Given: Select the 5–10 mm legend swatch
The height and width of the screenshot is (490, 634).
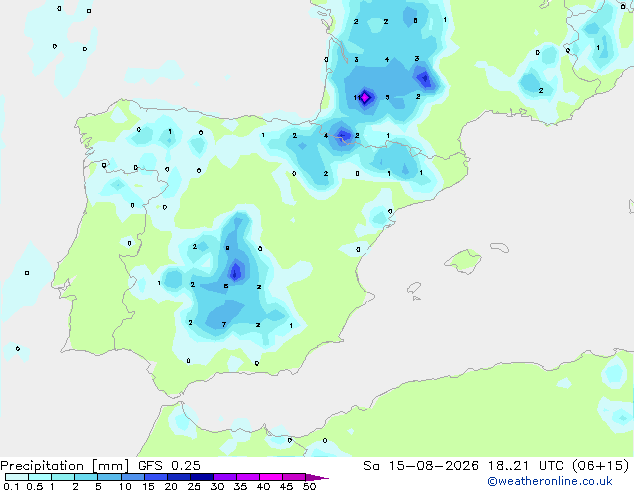Looking at the screenshot, I should 109,477.
